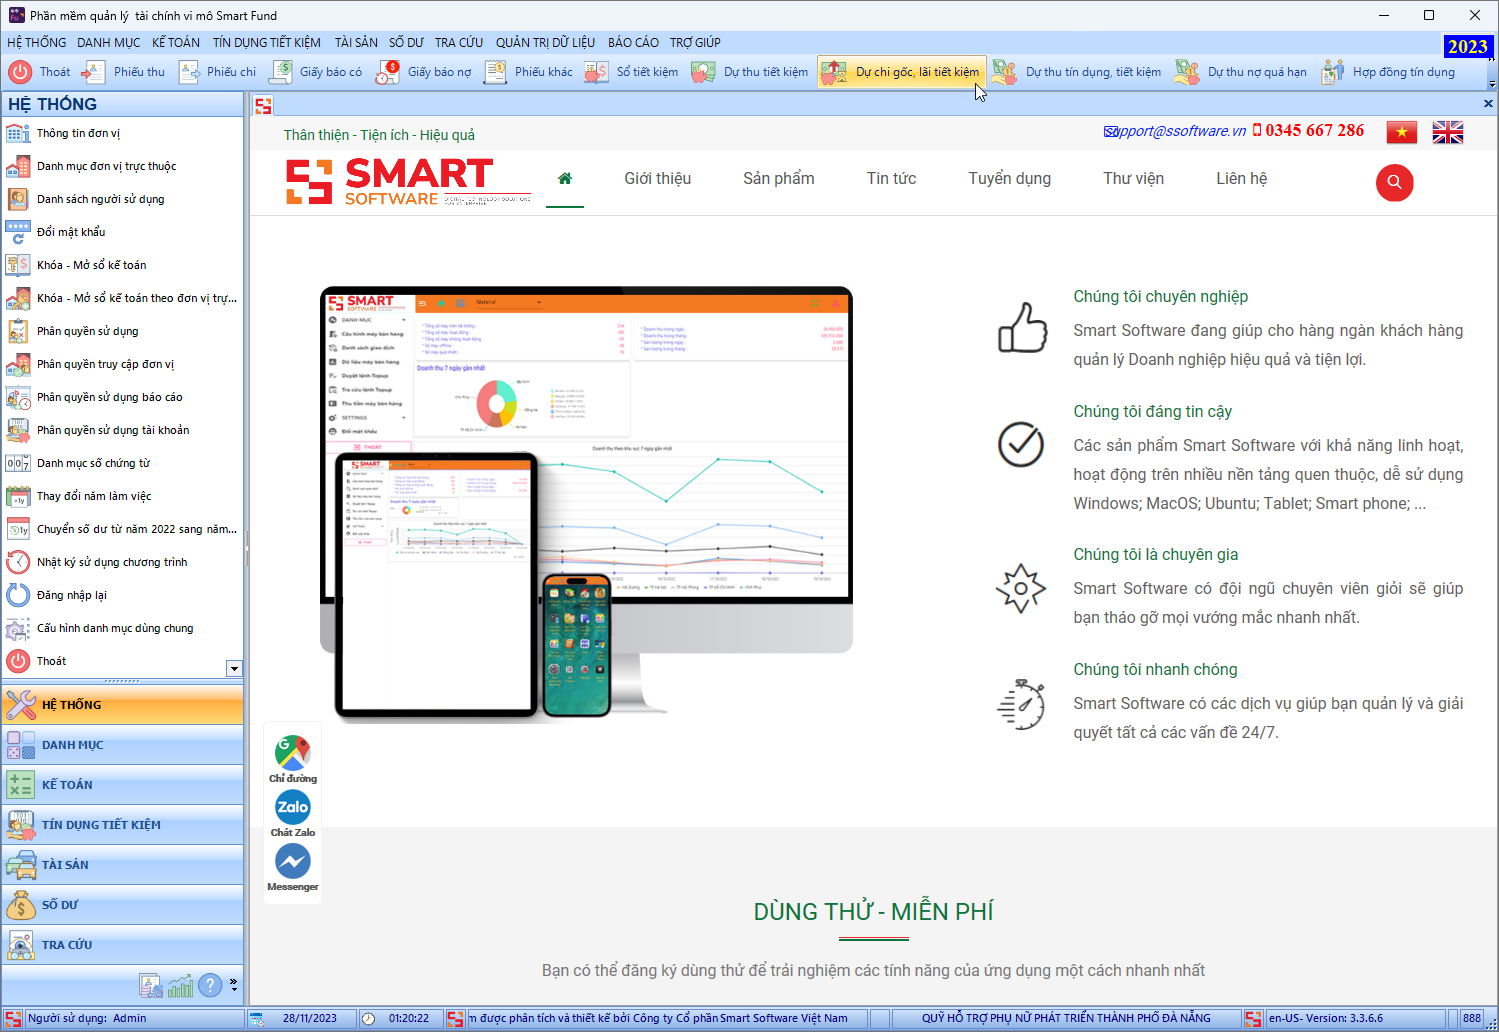This screenshot has height=1032, width=1499.
Task: Click the green home icon link
Action: [x=565, y=178]
